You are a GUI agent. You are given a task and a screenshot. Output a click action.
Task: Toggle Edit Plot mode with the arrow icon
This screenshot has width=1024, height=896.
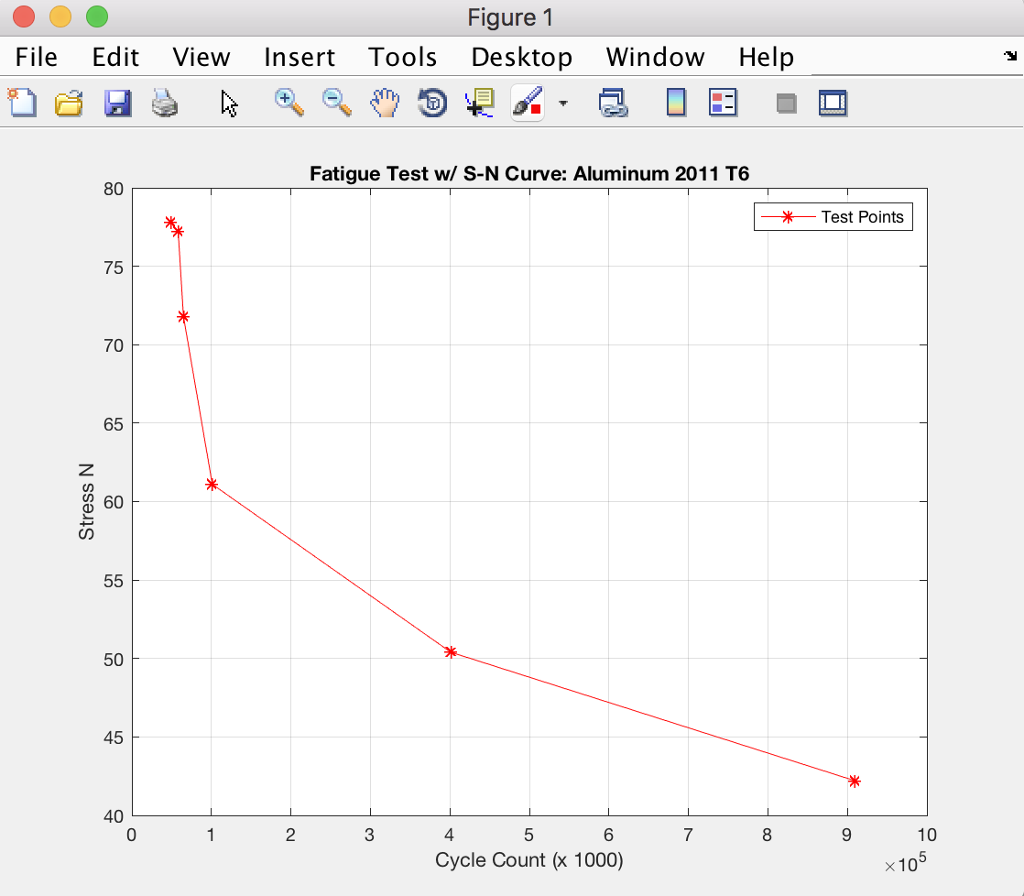pyautogui.click(x=229, y=102)
